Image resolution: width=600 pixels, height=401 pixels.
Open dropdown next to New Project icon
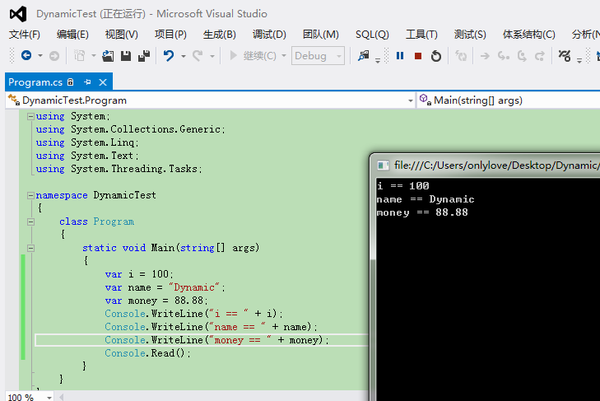pos(93,56)
